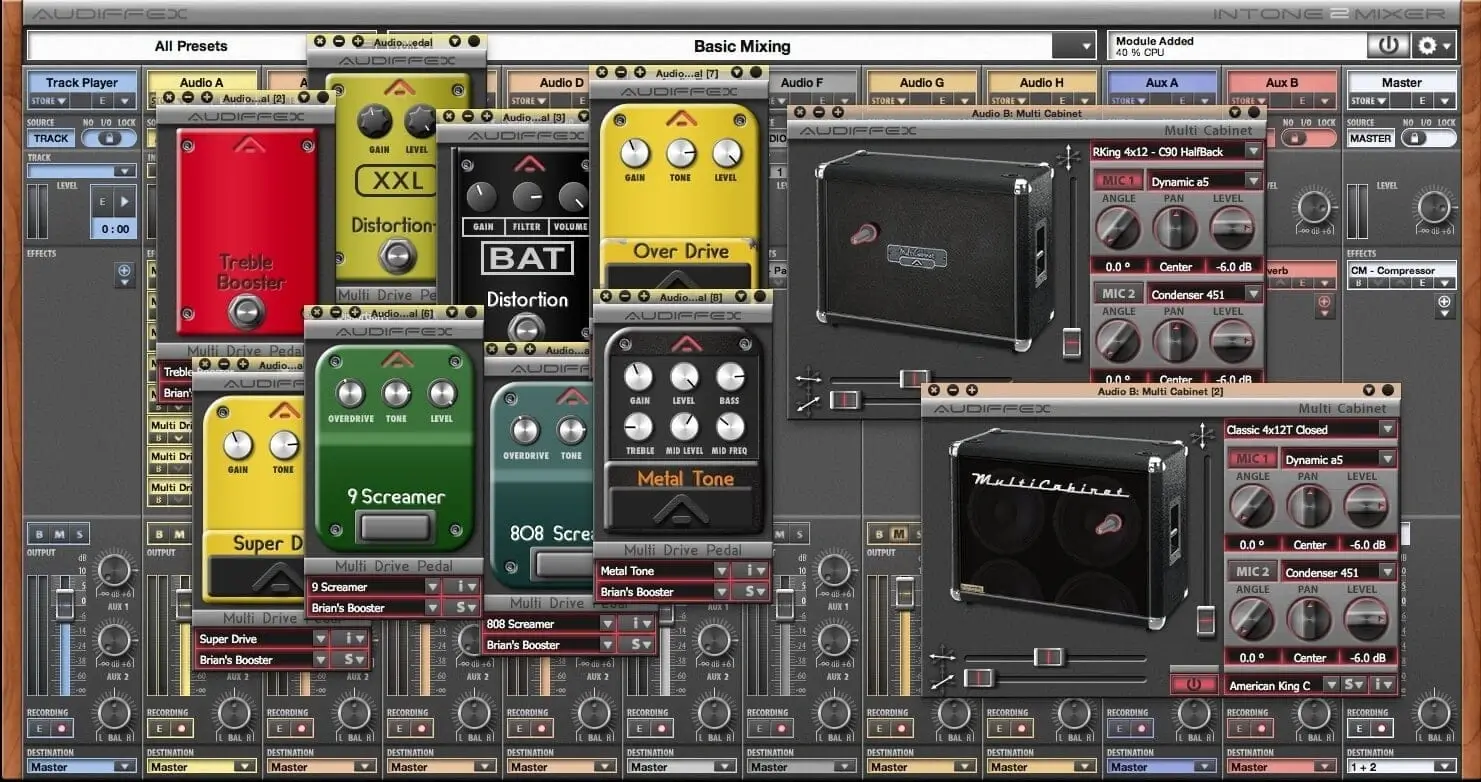Image resolution: width=1481 pixels, height=782 pixels.
Task: Open the Basic Mixing preset dropdown
Action: (1086, 46)
